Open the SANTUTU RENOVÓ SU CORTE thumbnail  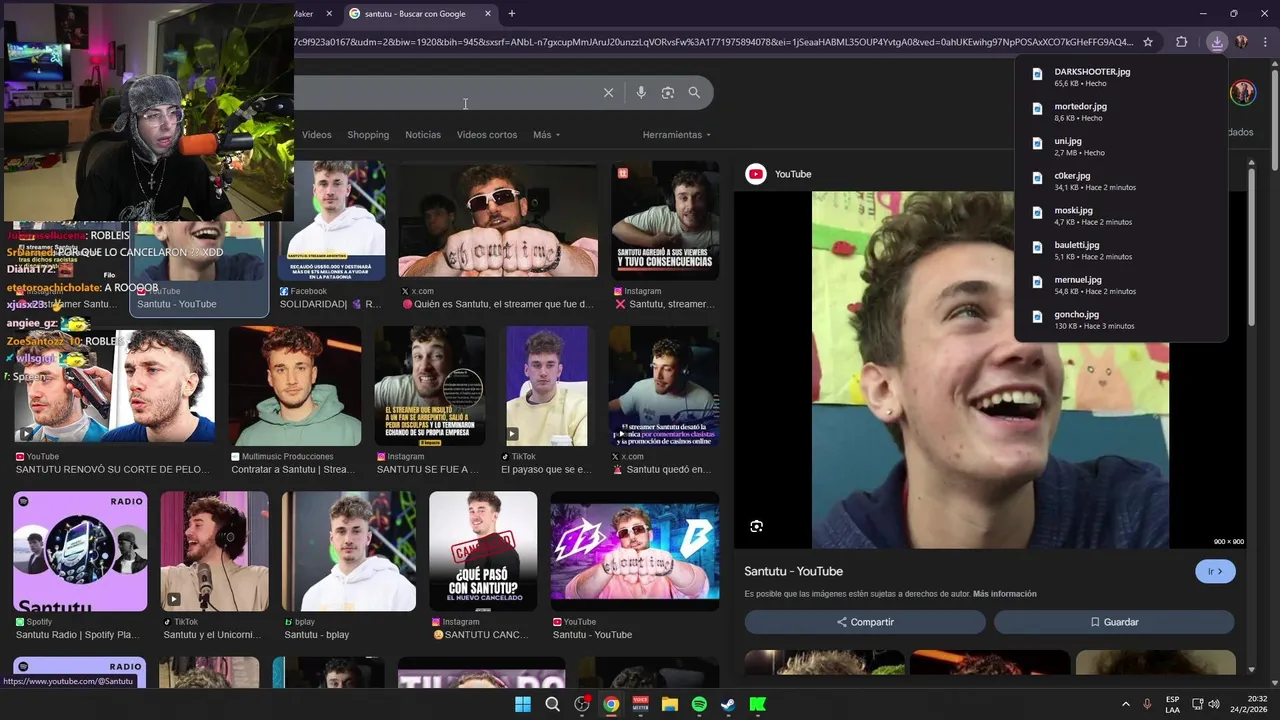[x=114, y=387]
